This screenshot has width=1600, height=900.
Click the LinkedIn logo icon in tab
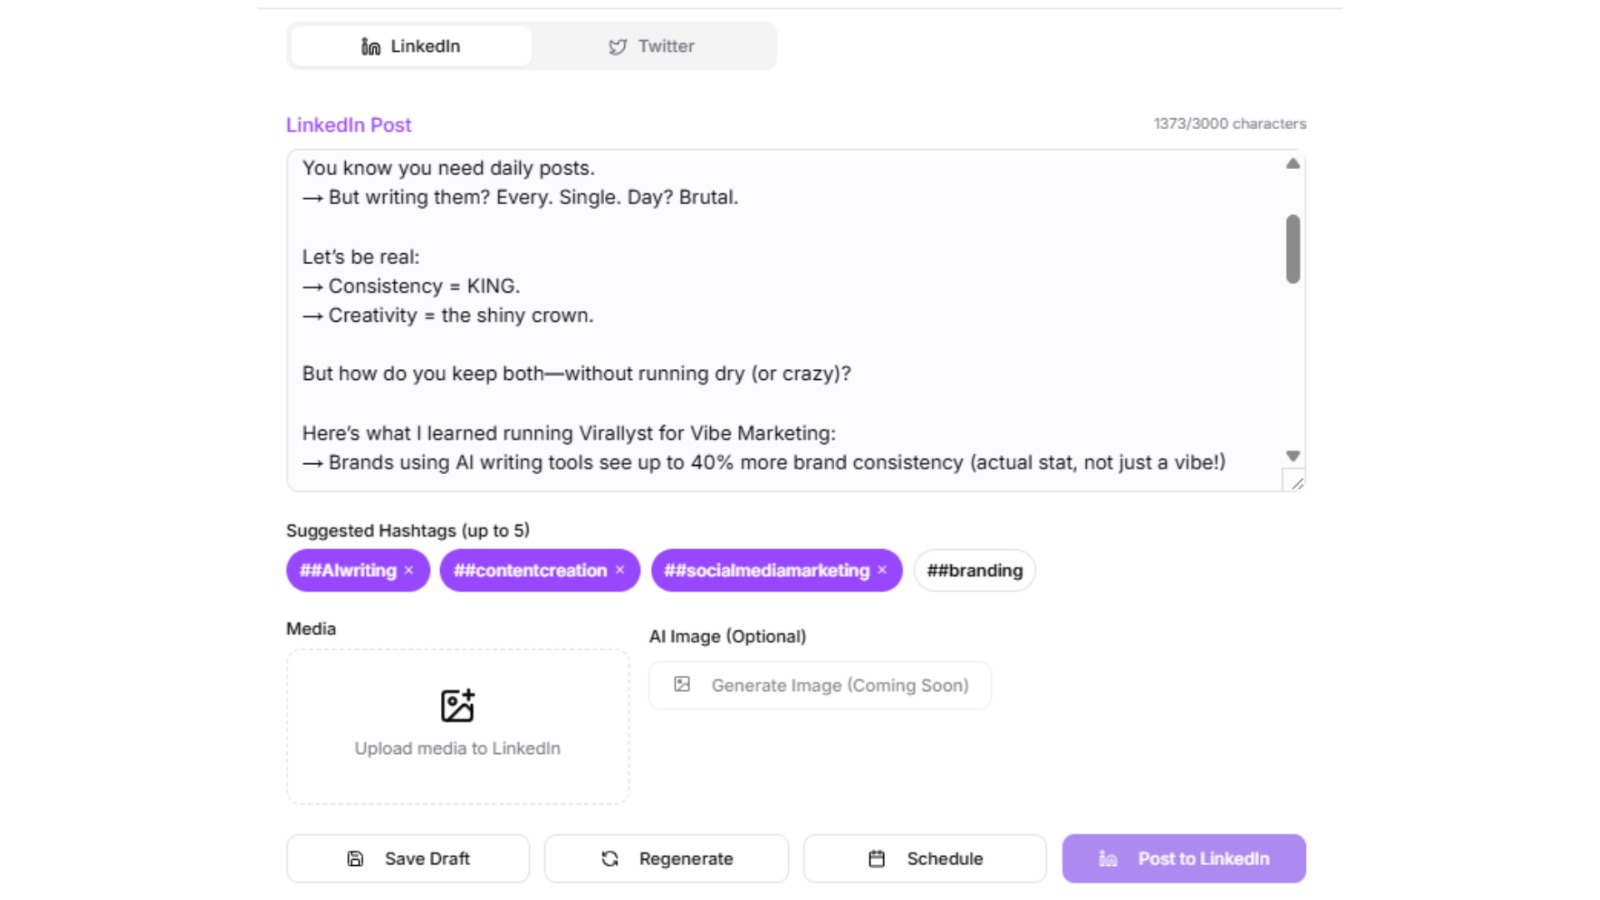tap(371, 46)
